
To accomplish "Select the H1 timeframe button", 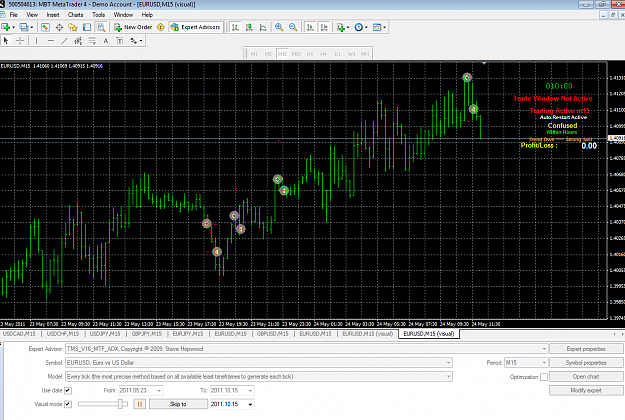I will click(x=310, y=54).
